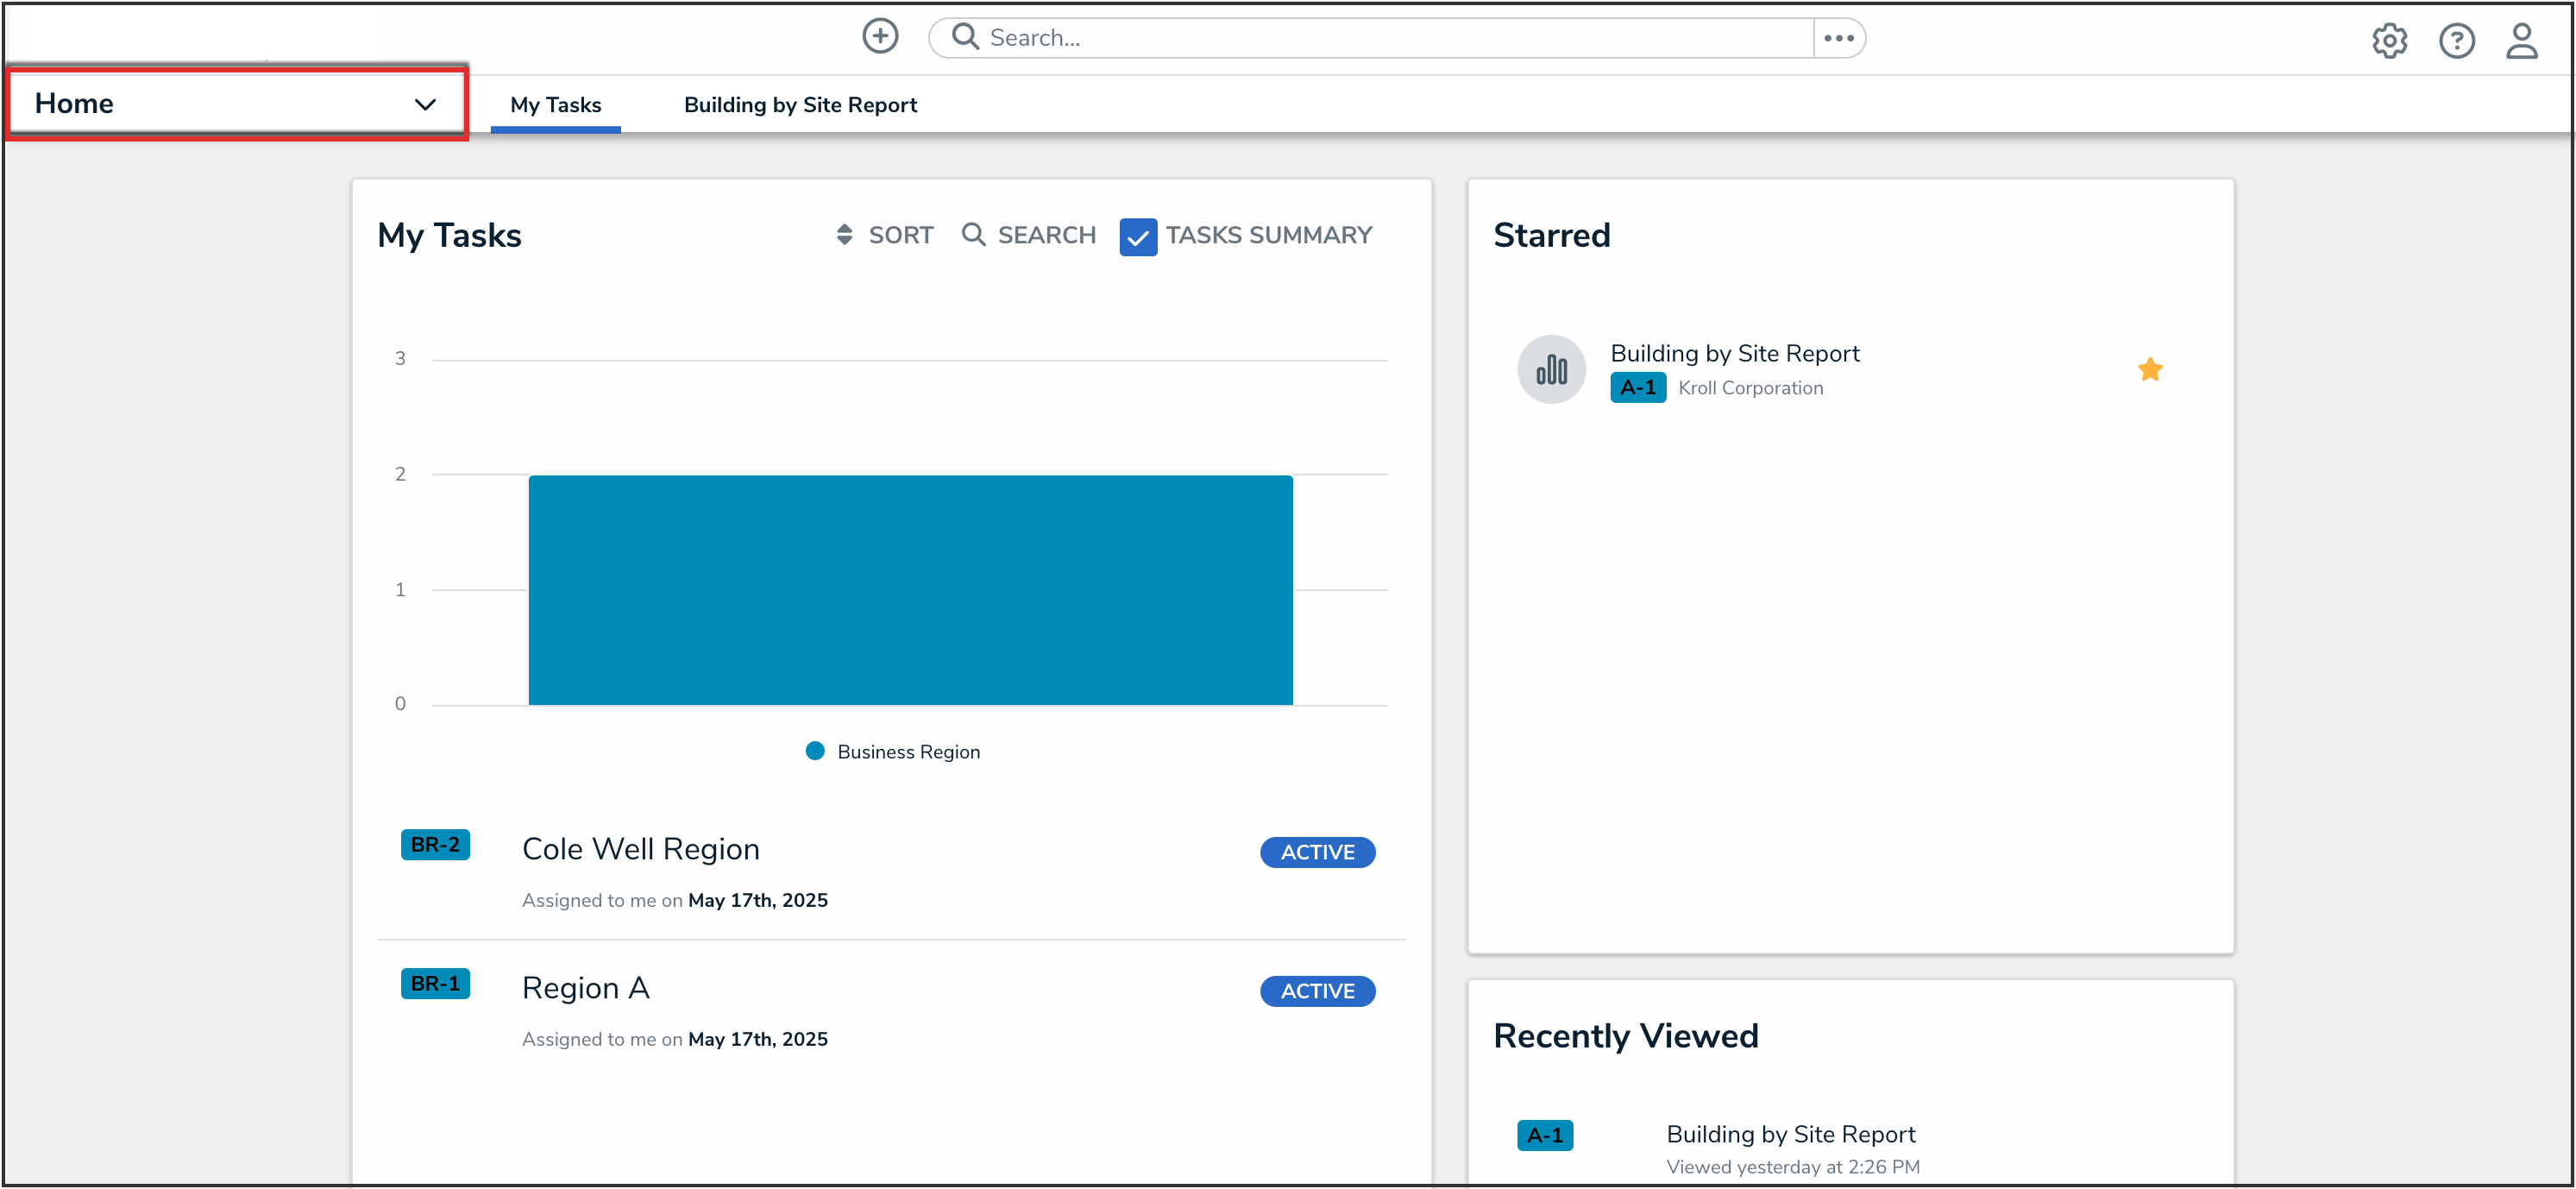
Task: Click the magnifier icon in search bar
Action: pyautogui.click(x=964, y=37)
